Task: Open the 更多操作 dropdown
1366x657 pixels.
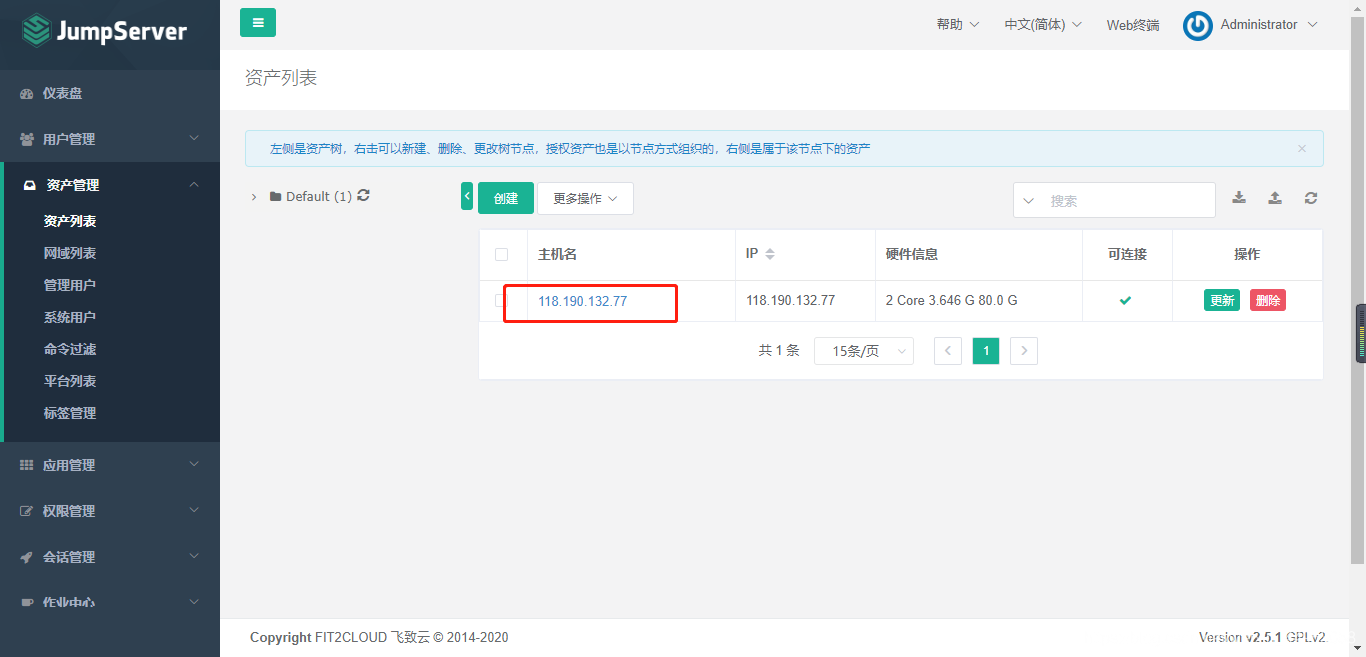Action: (585, 198)
